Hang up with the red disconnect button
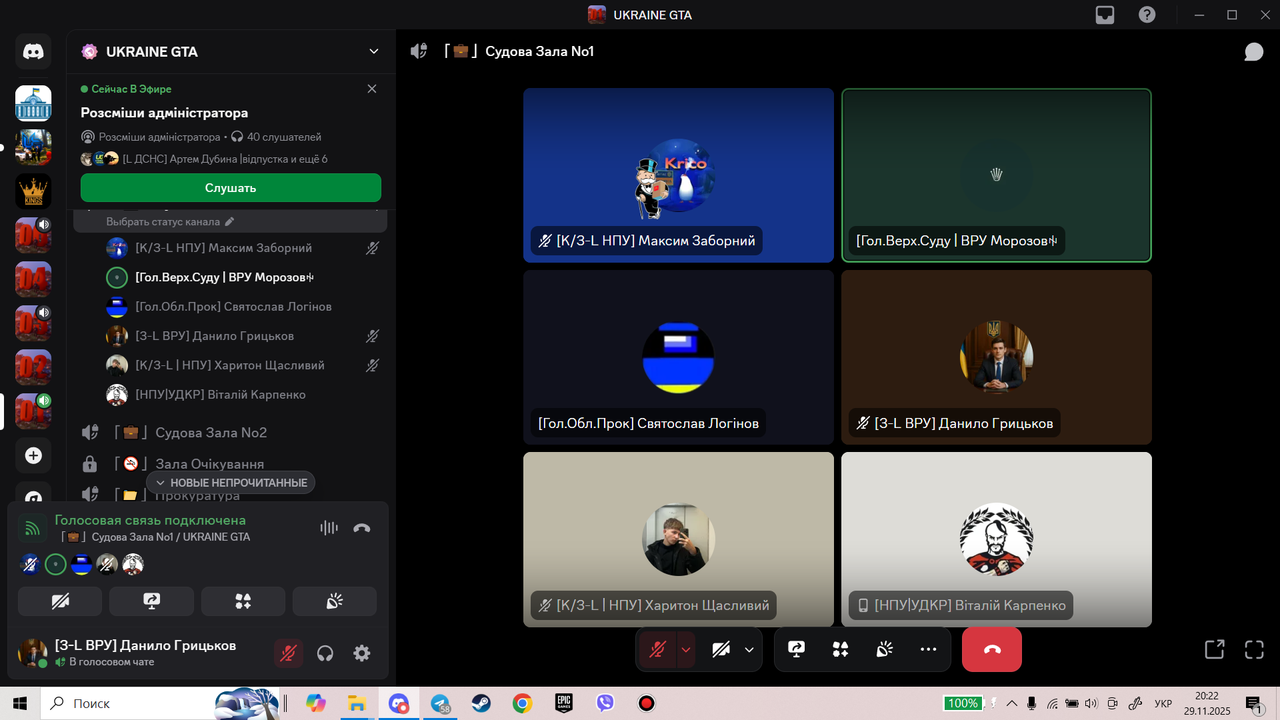Viewport: 1280px width, 720px height. (992, 649)
